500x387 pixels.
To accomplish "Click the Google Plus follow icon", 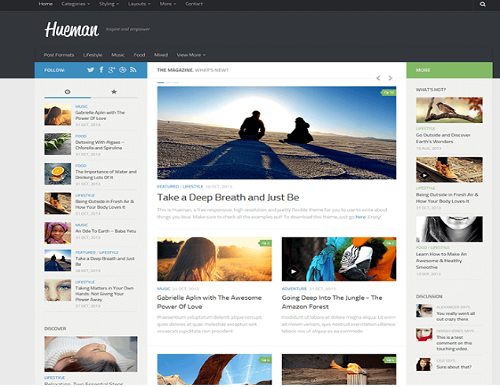I will coord(112,70).
